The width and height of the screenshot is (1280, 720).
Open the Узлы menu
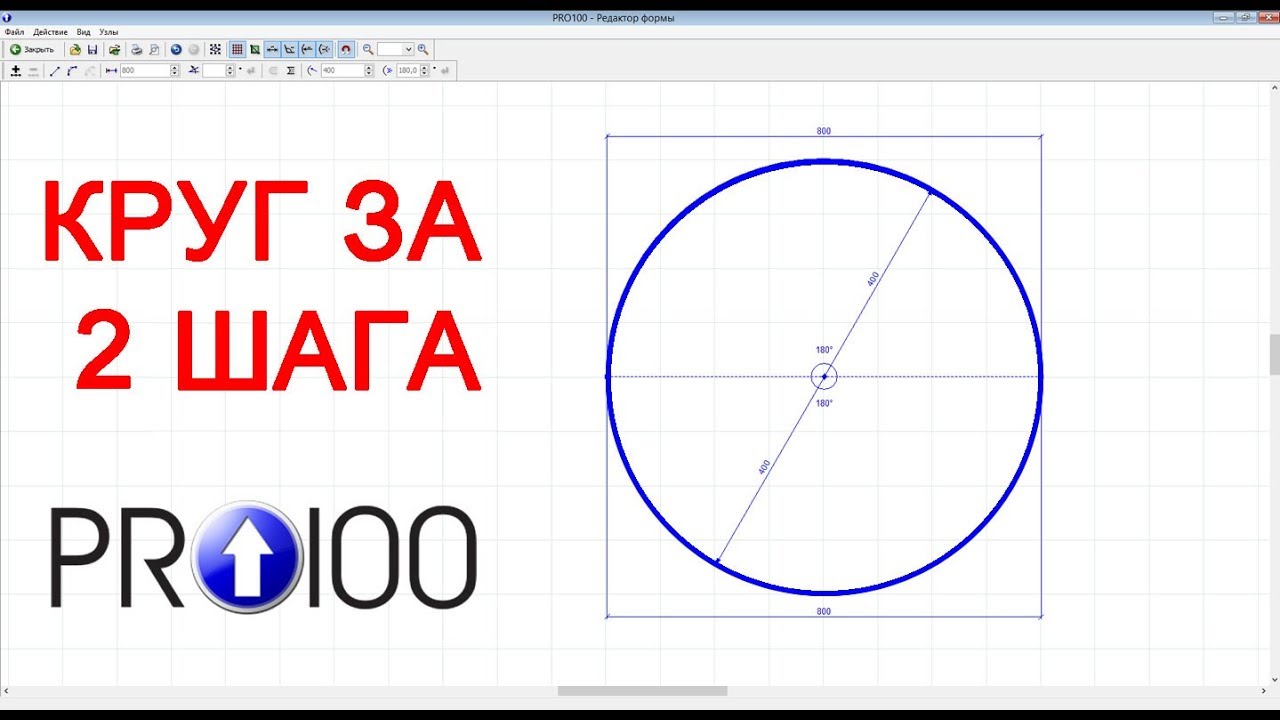point(108,32)
